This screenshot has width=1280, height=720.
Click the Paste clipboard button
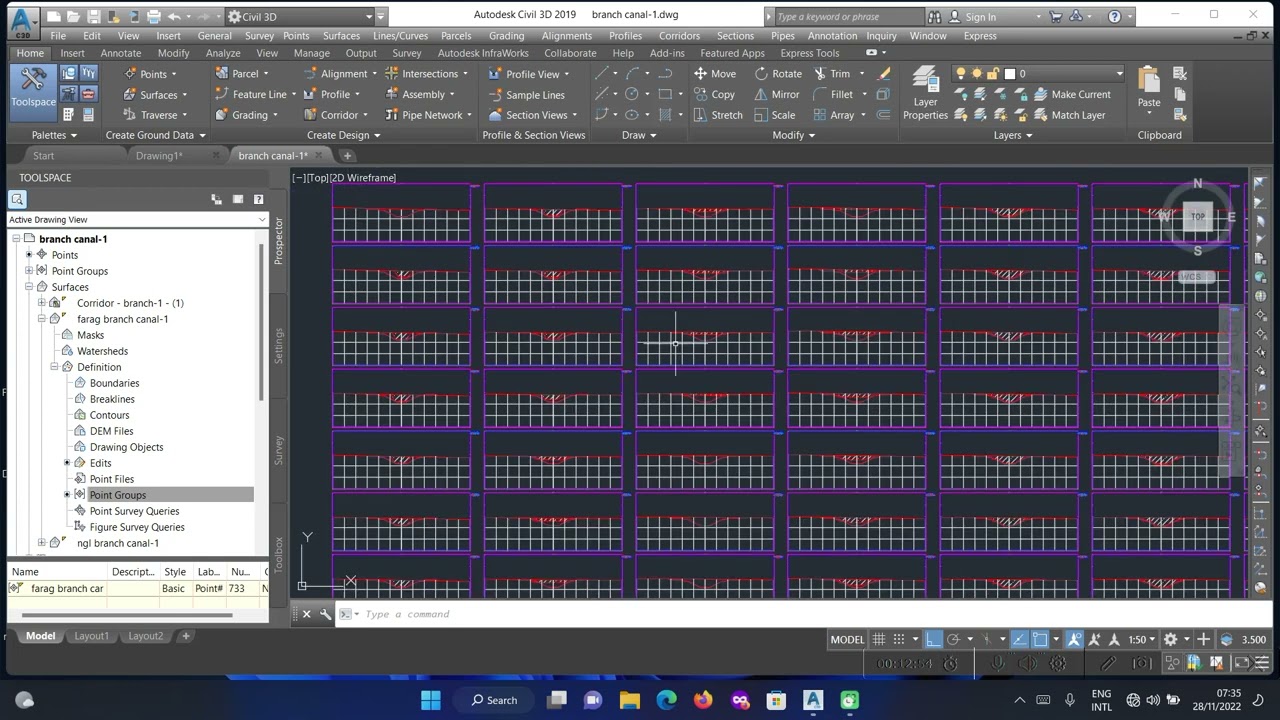tap(1149, 88)
